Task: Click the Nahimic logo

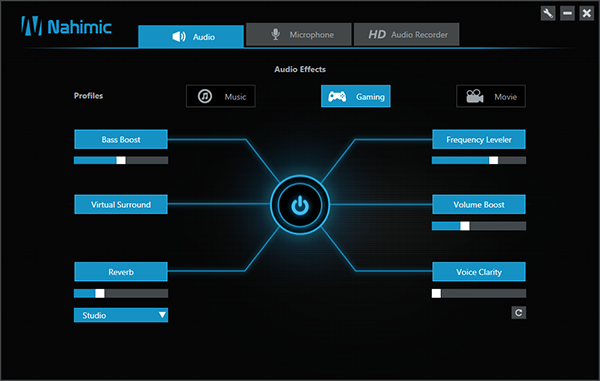Action: 66,26
